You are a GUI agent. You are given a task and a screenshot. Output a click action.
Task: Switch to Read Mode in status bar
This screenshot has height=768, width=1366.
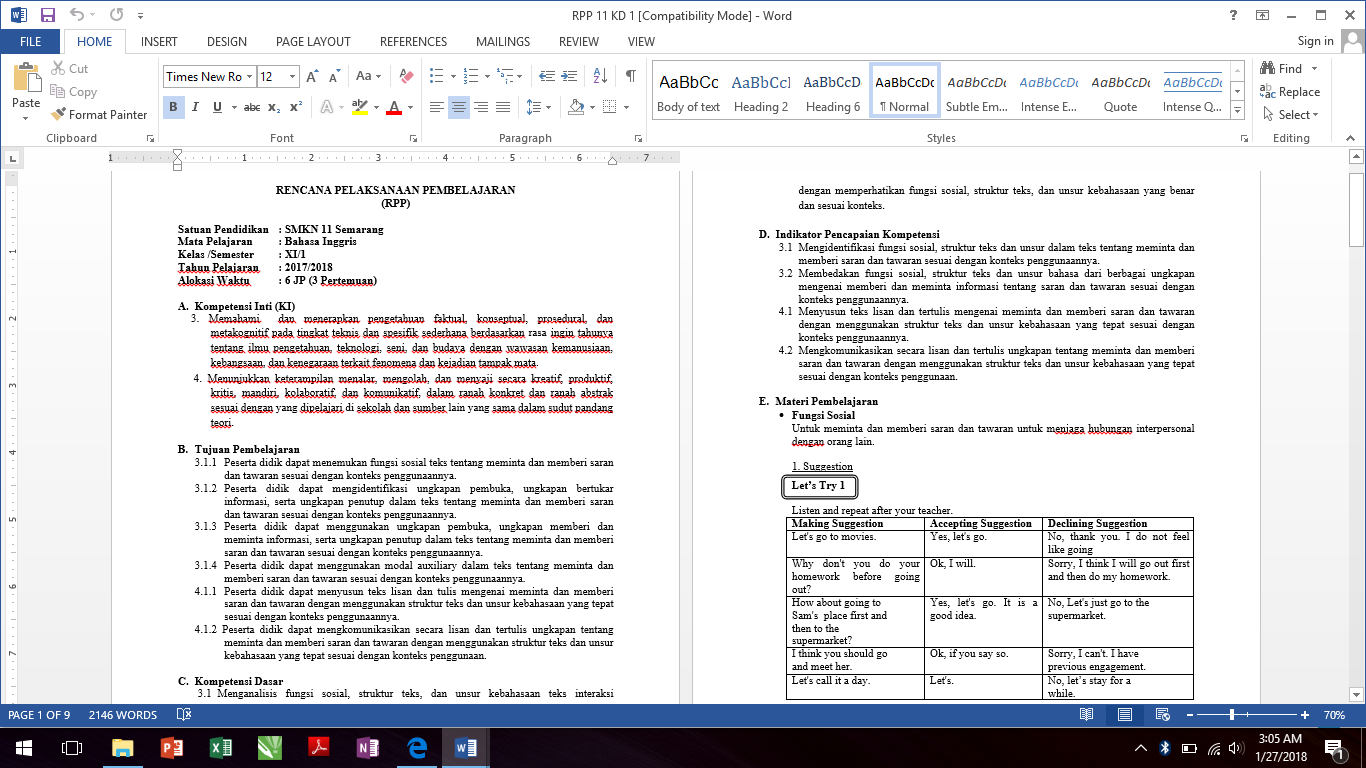tap(1085, 715)
